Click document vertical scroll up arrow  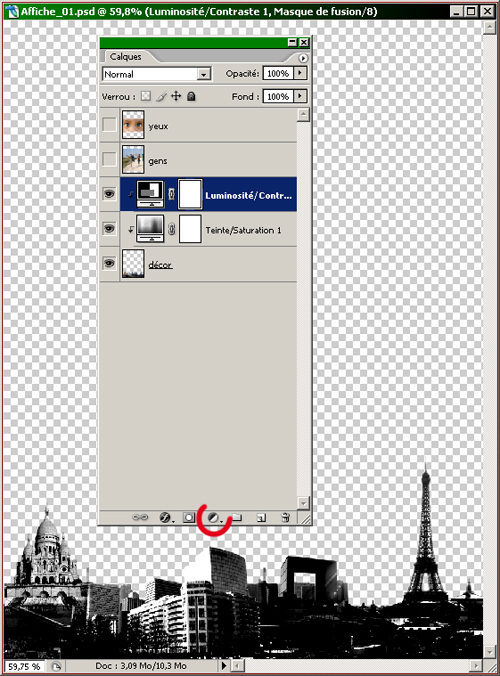click(x=489, y=28)
